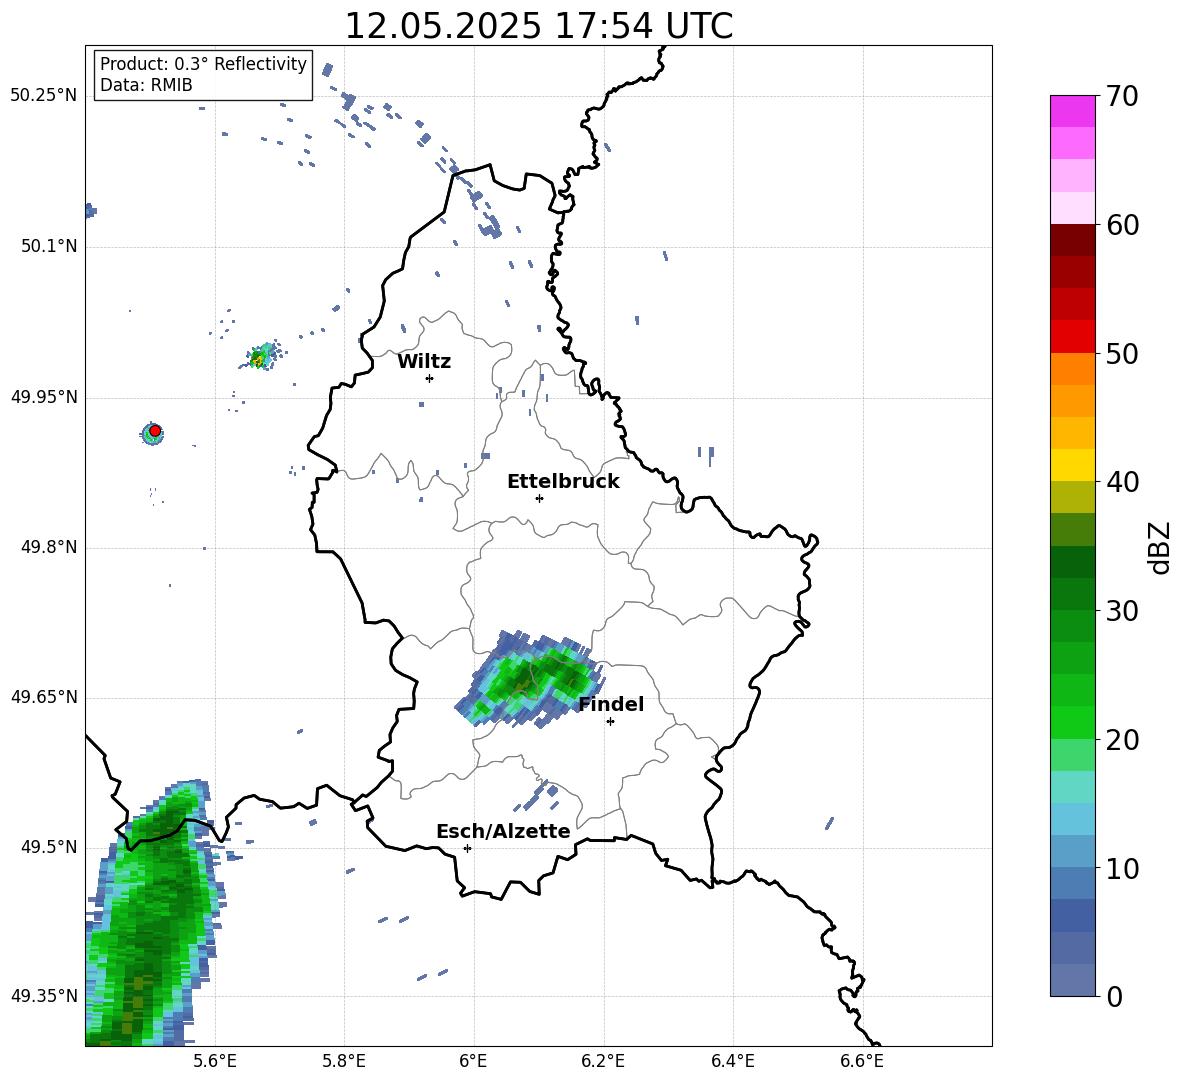Click the 50 colorbar tick value
Viewport: 1184px width, 1081px height.
click(1122, 354)
